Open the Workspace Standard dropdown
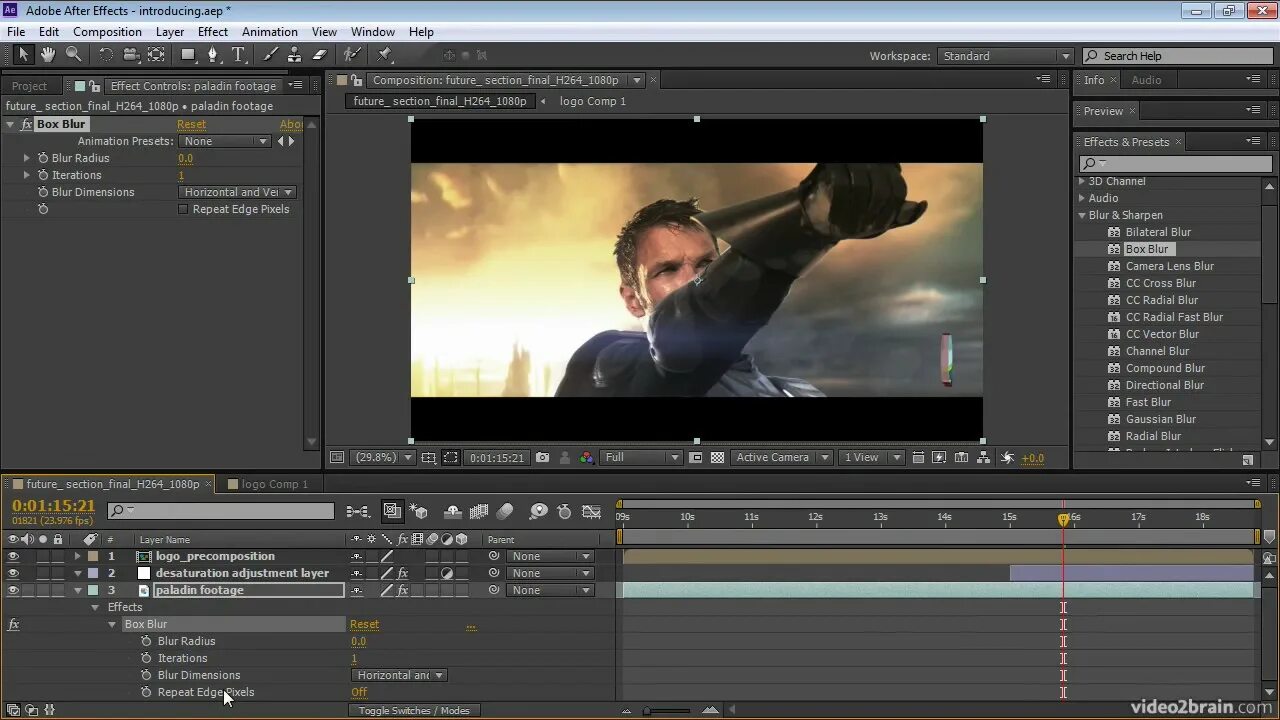Image resolution: width=1280 pixels, height=720 pixels. pyautogui.click(x=1006, y=56)
